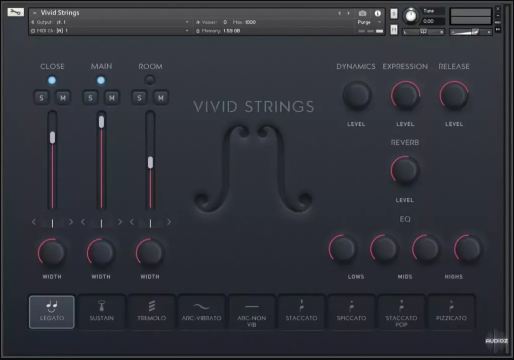The image size is (514, 360).
Task: Click the Vivid Strings instrument name
Action: coord(60,13)
